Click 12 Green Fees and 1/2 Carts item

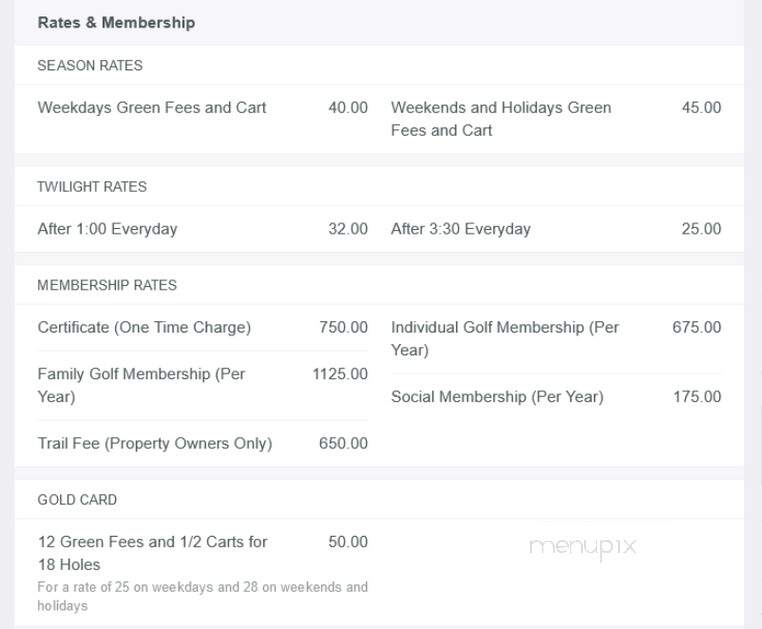(x=153, y=553)
